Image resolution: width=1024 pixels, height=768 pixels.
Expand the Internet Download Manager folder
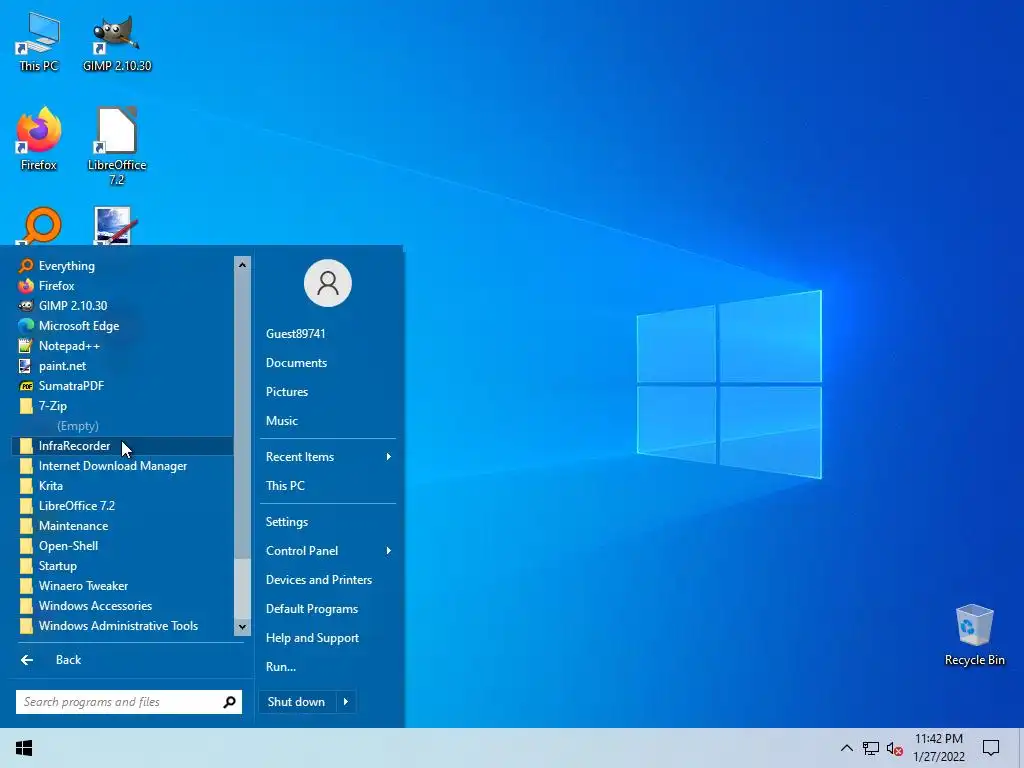tap(123, 466)
